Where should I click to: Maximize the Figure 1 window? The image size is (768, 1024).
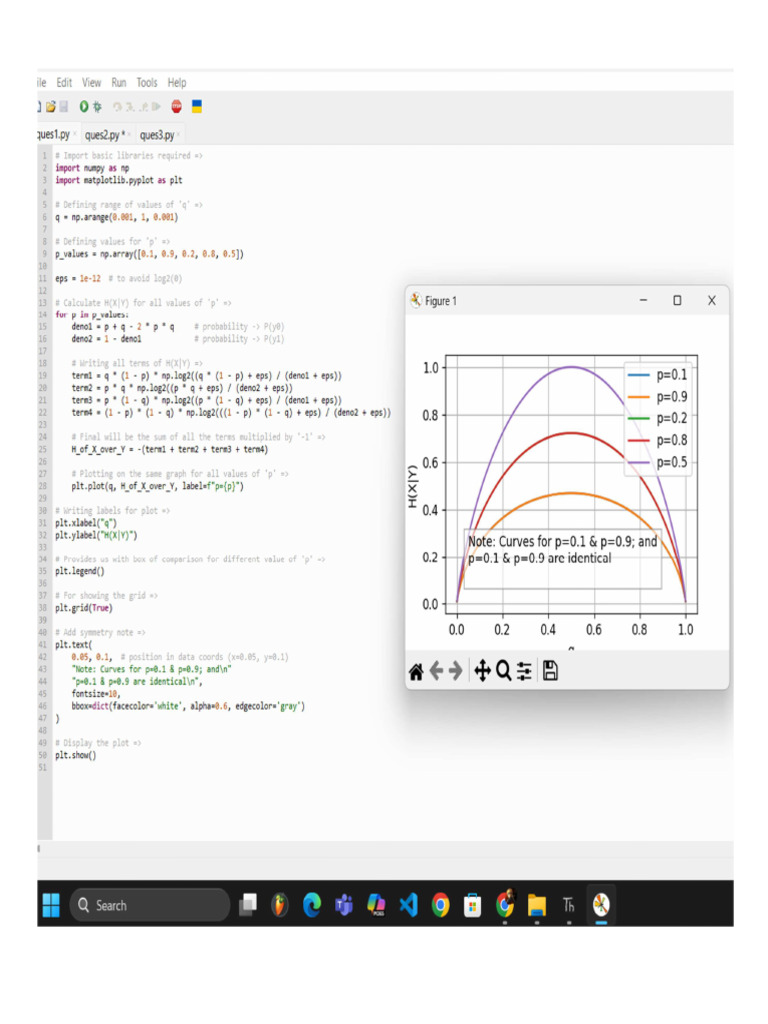tap(677, 300)
